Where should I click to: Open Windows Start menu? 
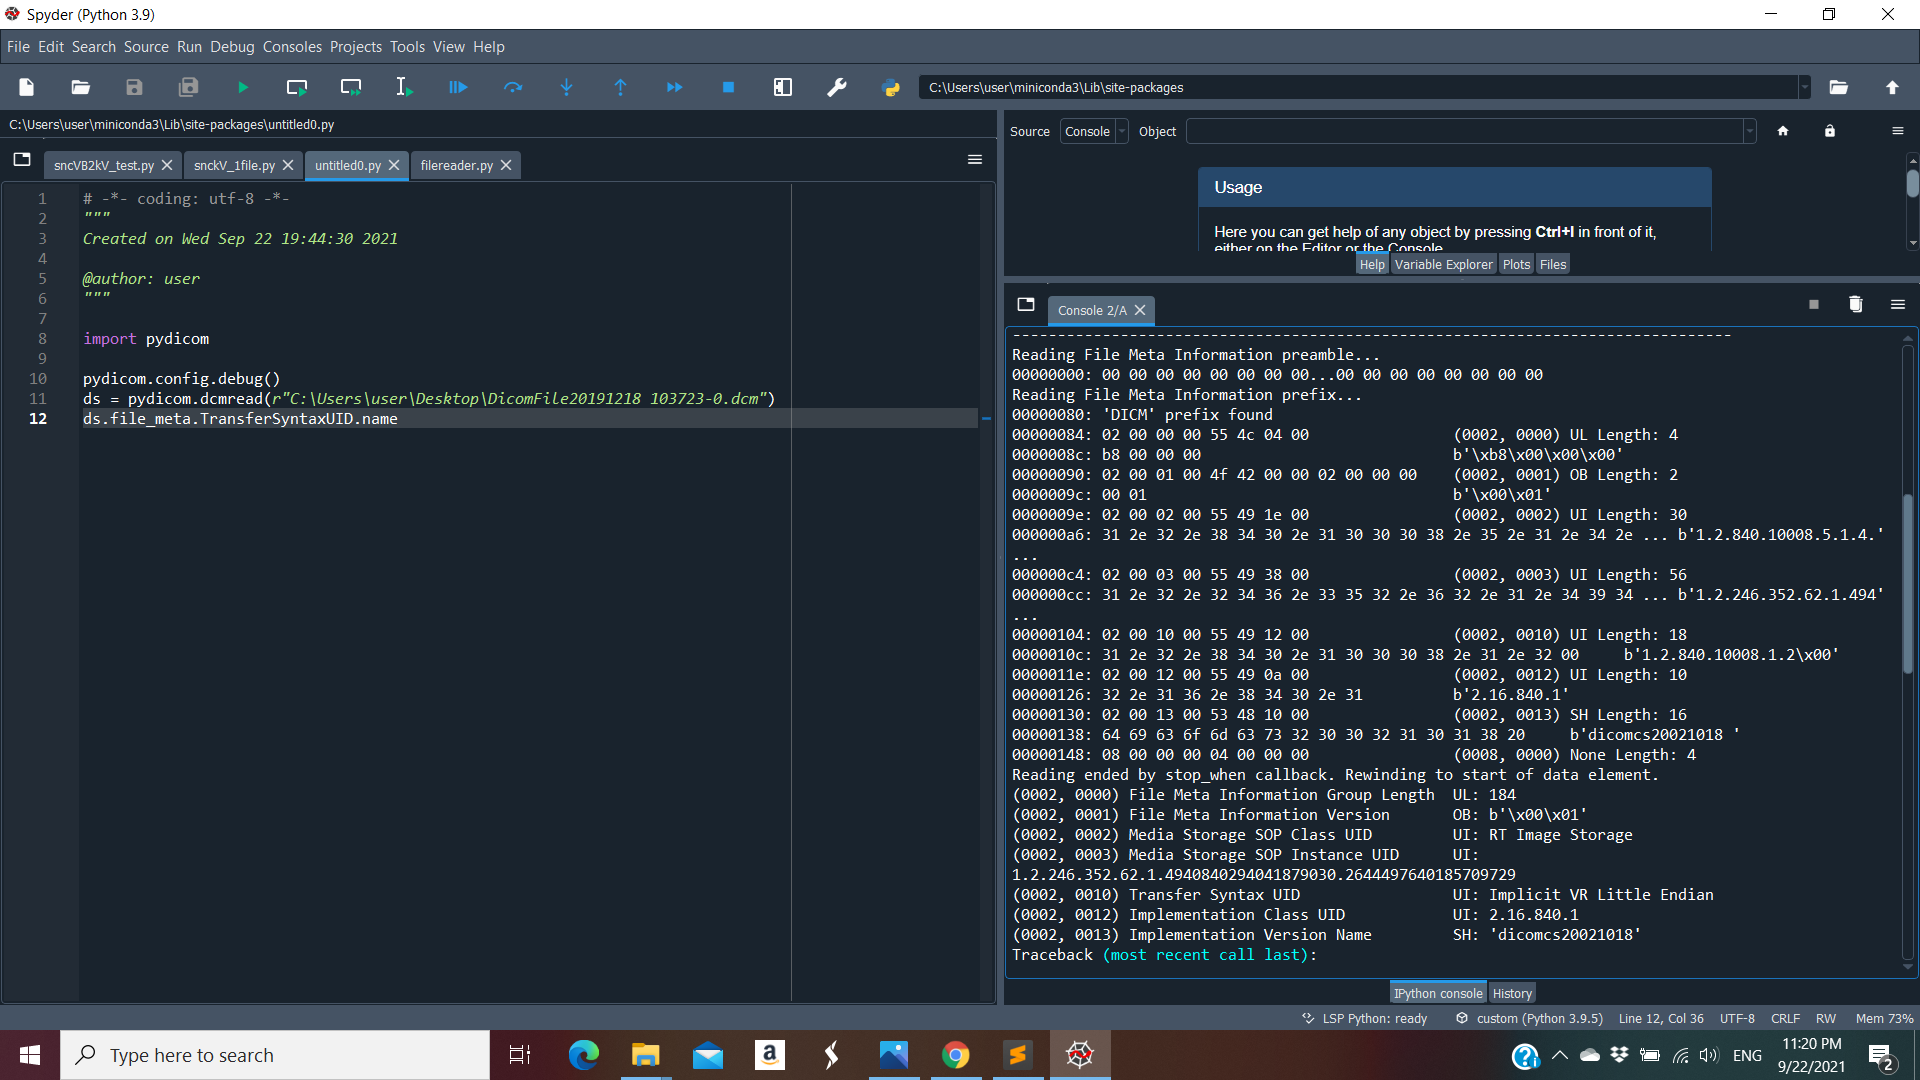pyautogui.click(x=30, y=1055)
